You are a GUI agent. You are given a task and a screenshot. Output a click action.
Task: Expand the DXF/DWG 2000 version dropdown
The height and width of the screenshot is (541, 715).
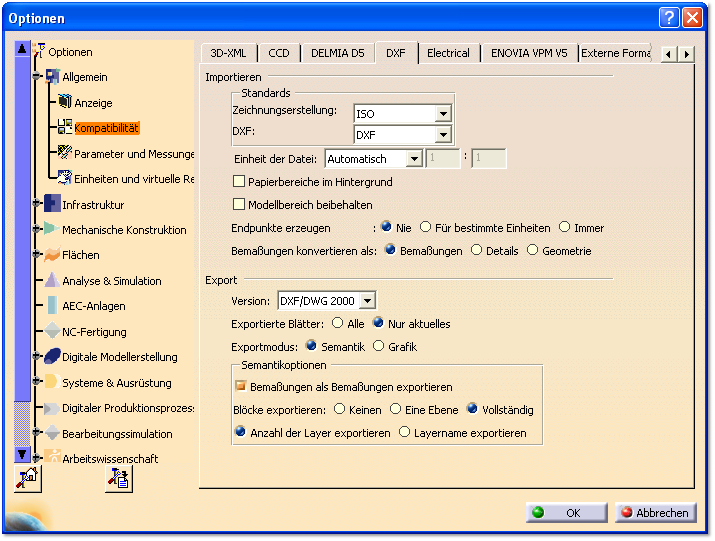pos(367,301)
